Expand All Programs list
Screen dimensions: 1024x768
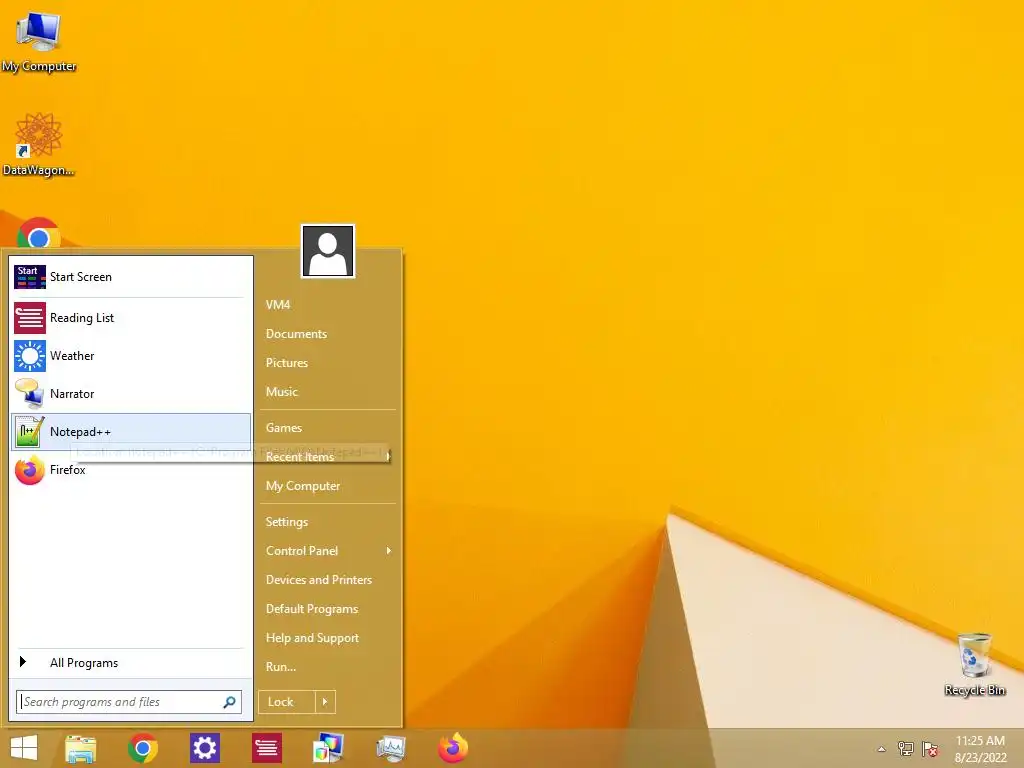(131, 663)
